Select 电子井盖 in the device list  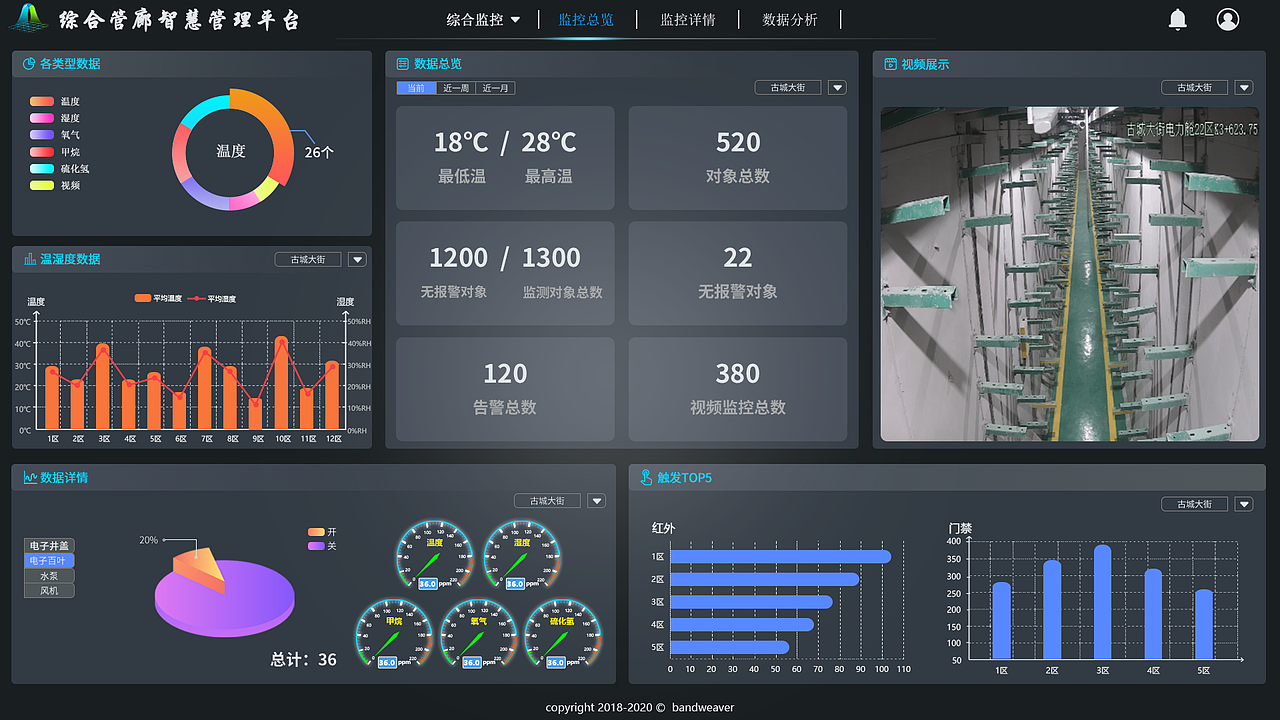tap(49, 546)
